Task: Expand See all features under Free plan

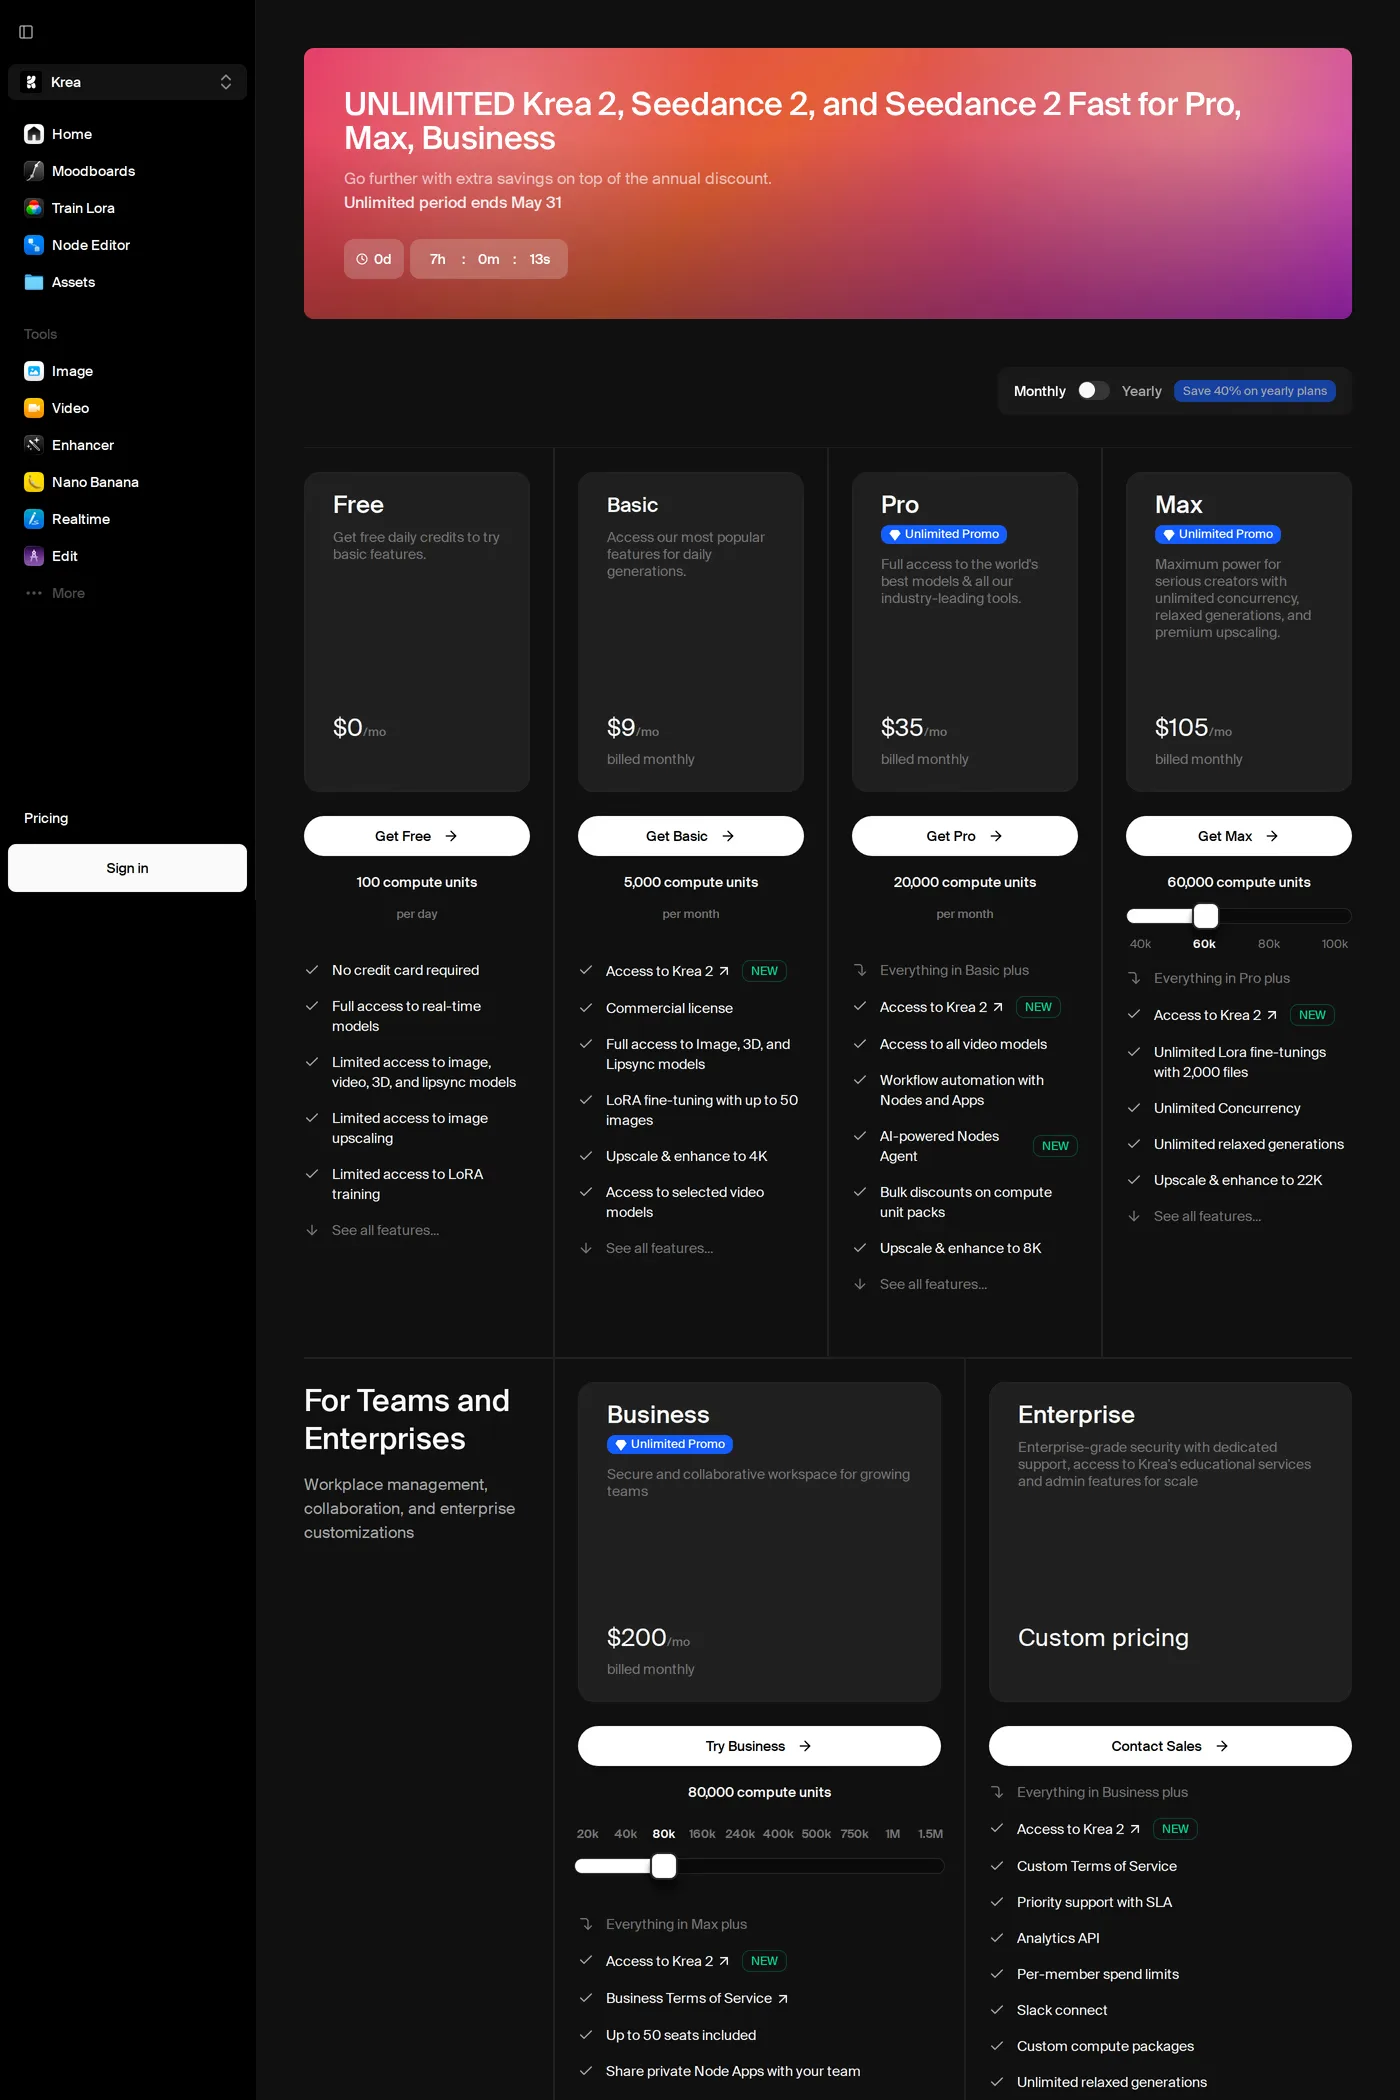Action: pyautogui.click(x=385, y=1230)
